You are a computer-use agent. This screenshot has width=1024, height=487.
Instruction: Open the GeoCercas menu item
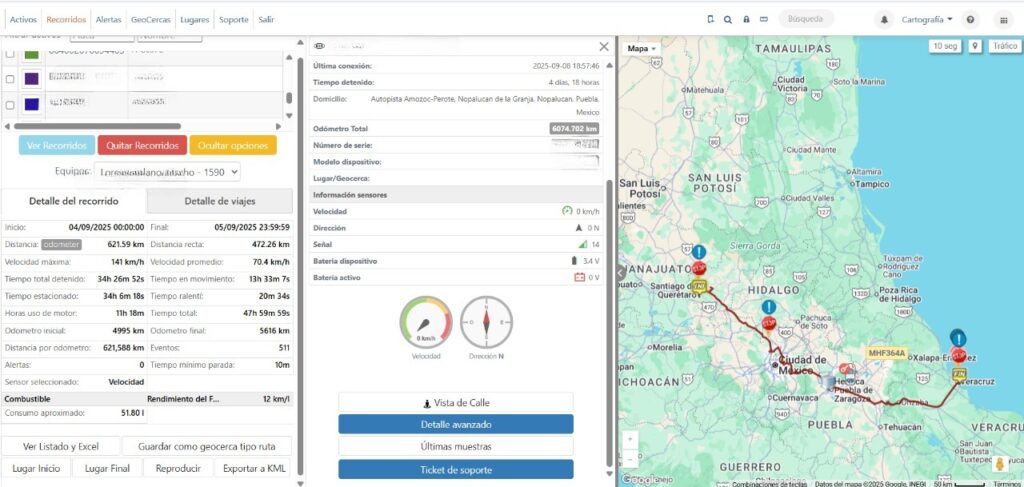coord(150,19)
